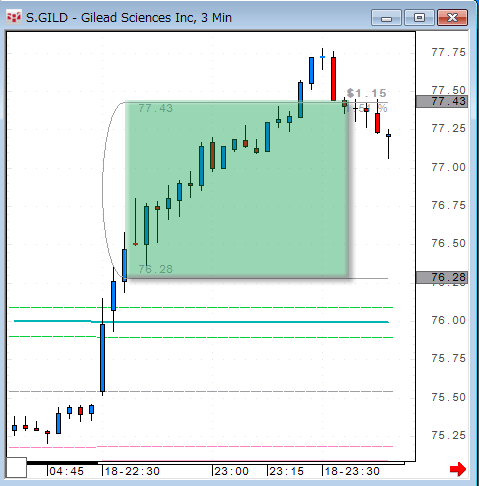Click the 76.28 label inside the green box

point(156,269)
